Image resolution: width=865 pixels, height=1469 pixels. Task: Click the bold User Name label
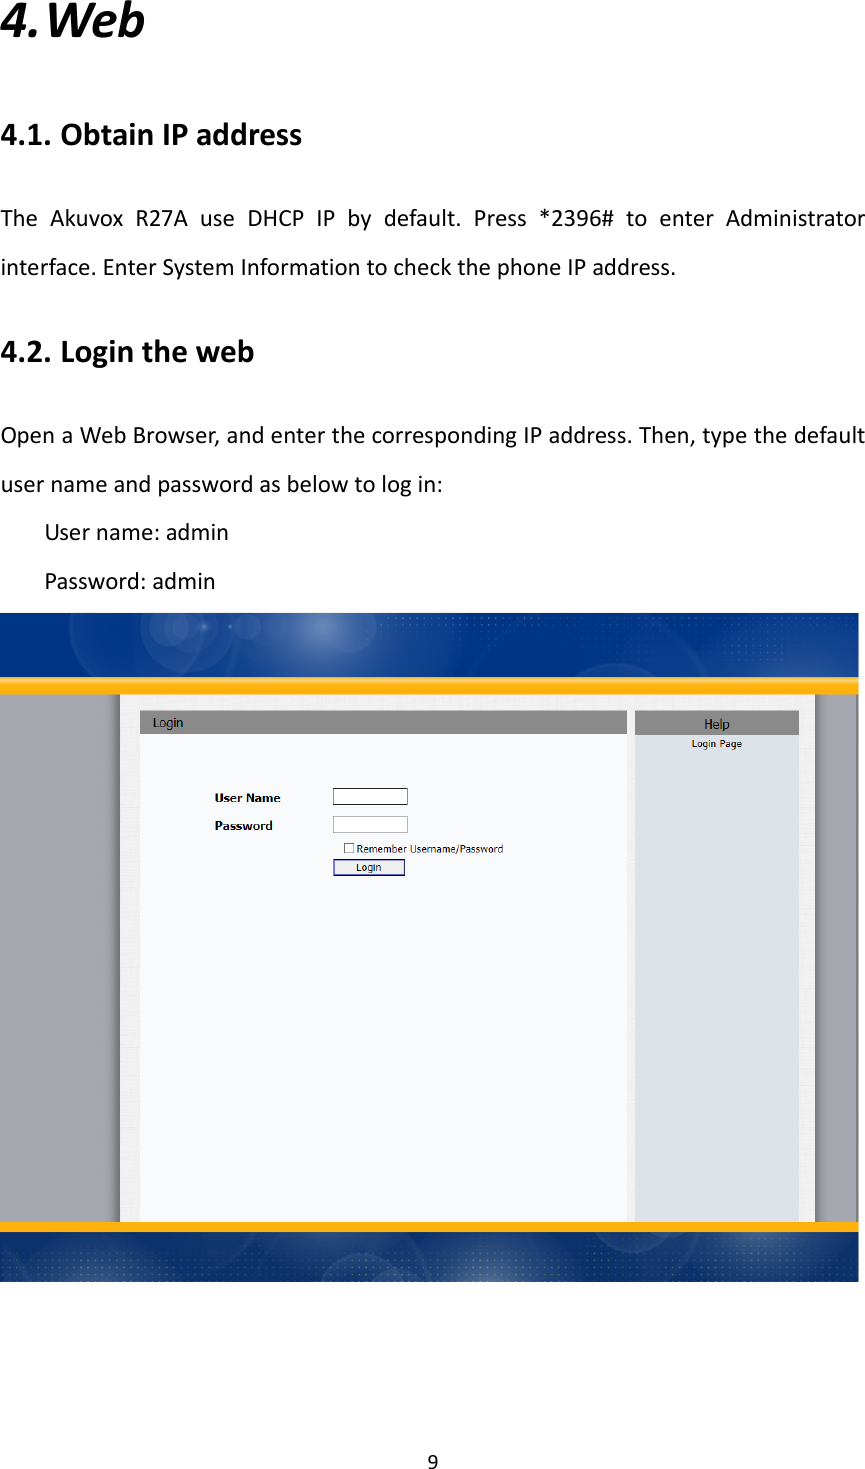point(247,798)
